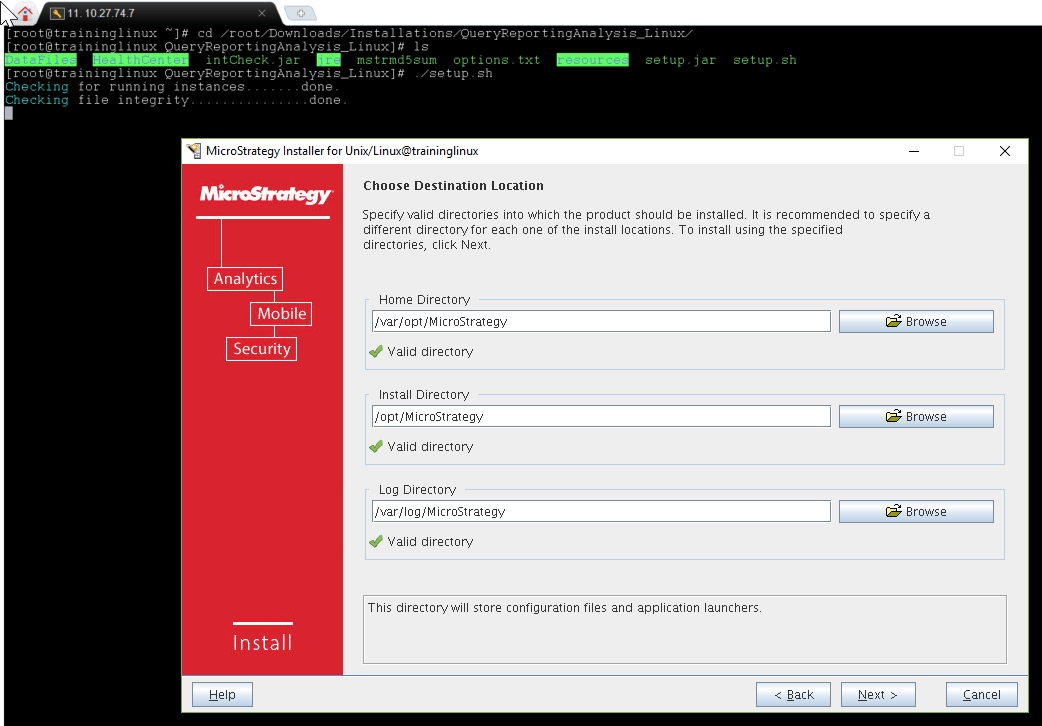The height and width of the screenshot is (726, 1042).
Task: Click the home icon tab
Action: (25, 13)
